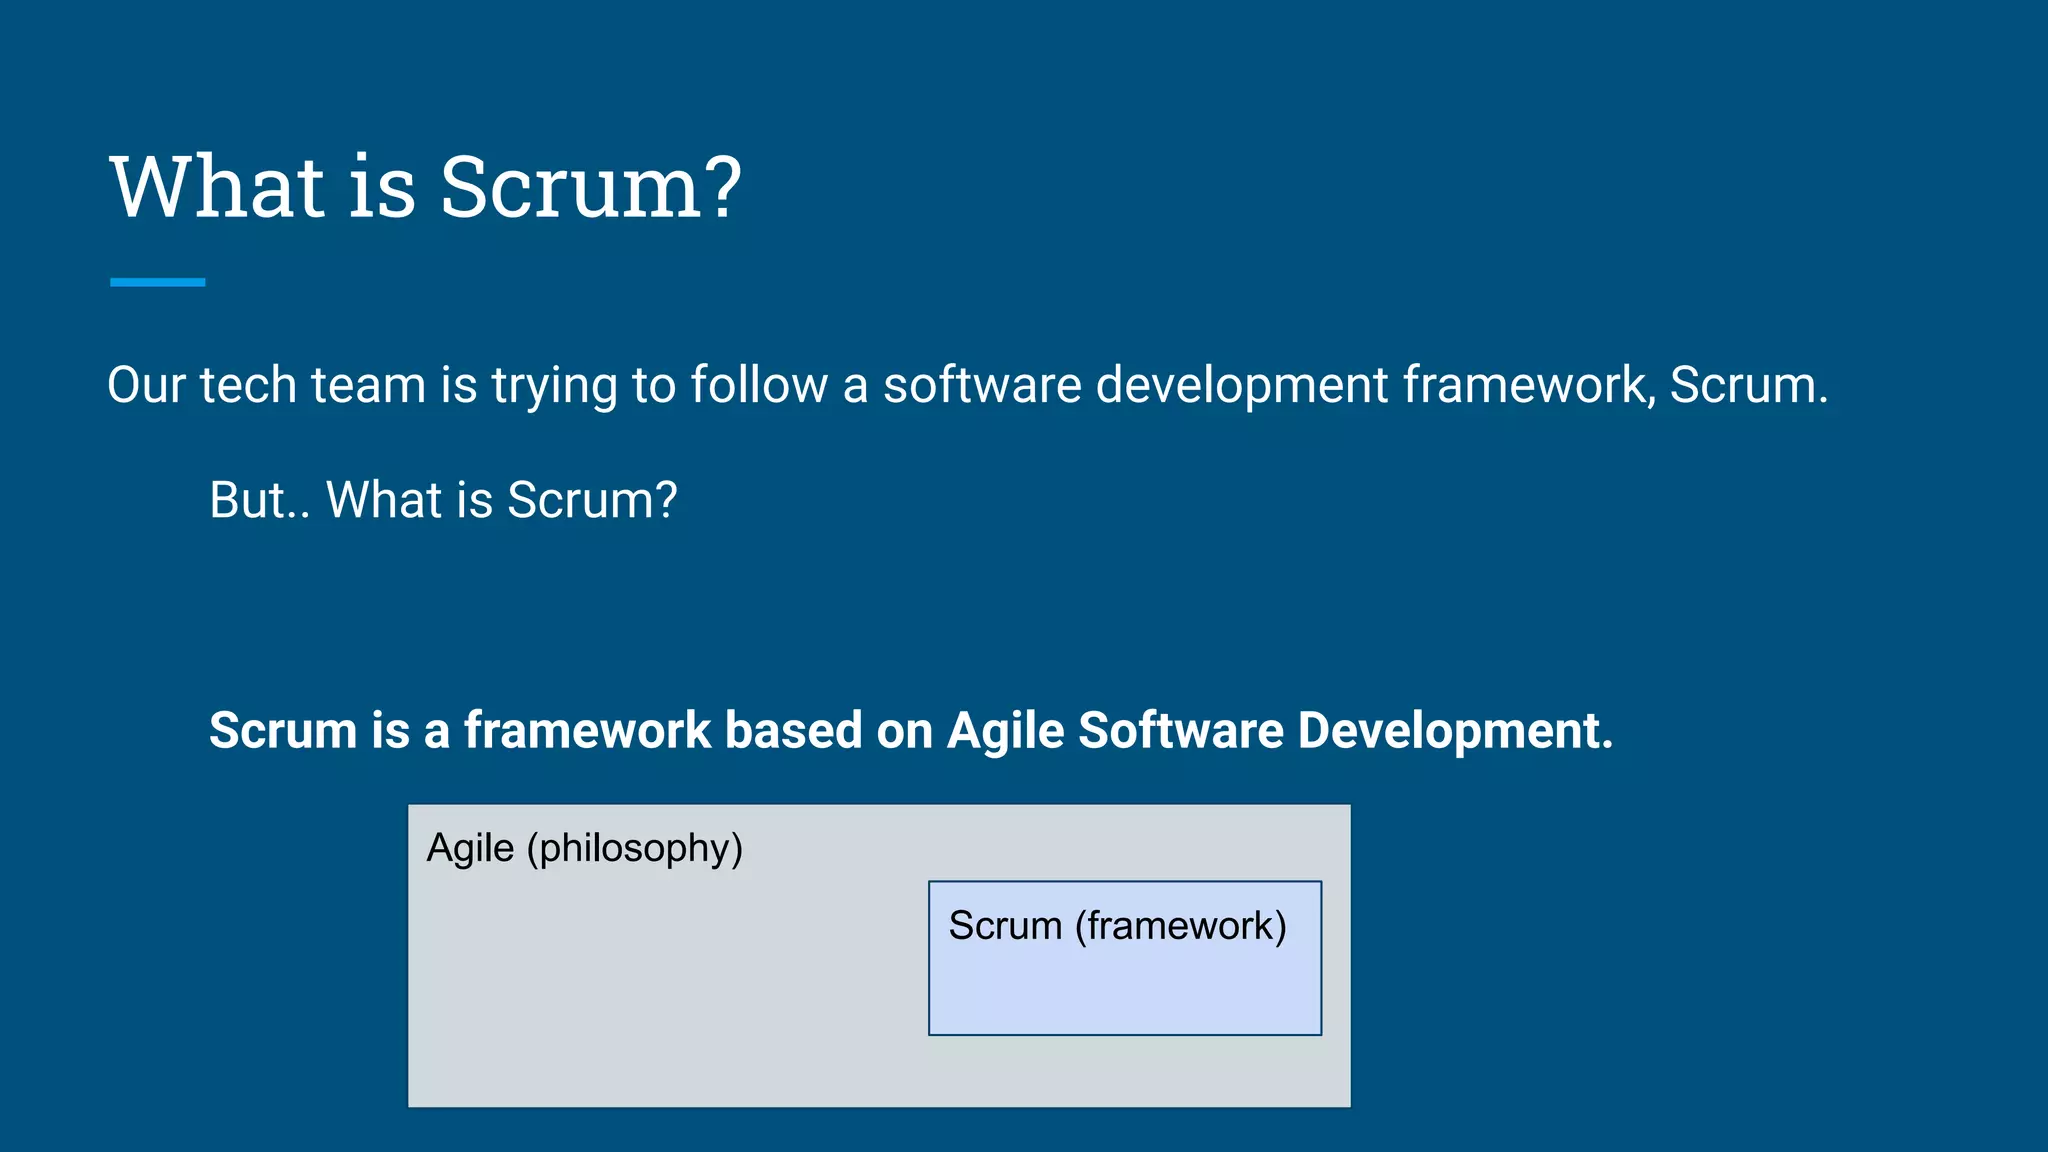Screen dimensions: 2048x1152
Task: Click the word 'development' in the first sentence
Action: [1242, 386]
